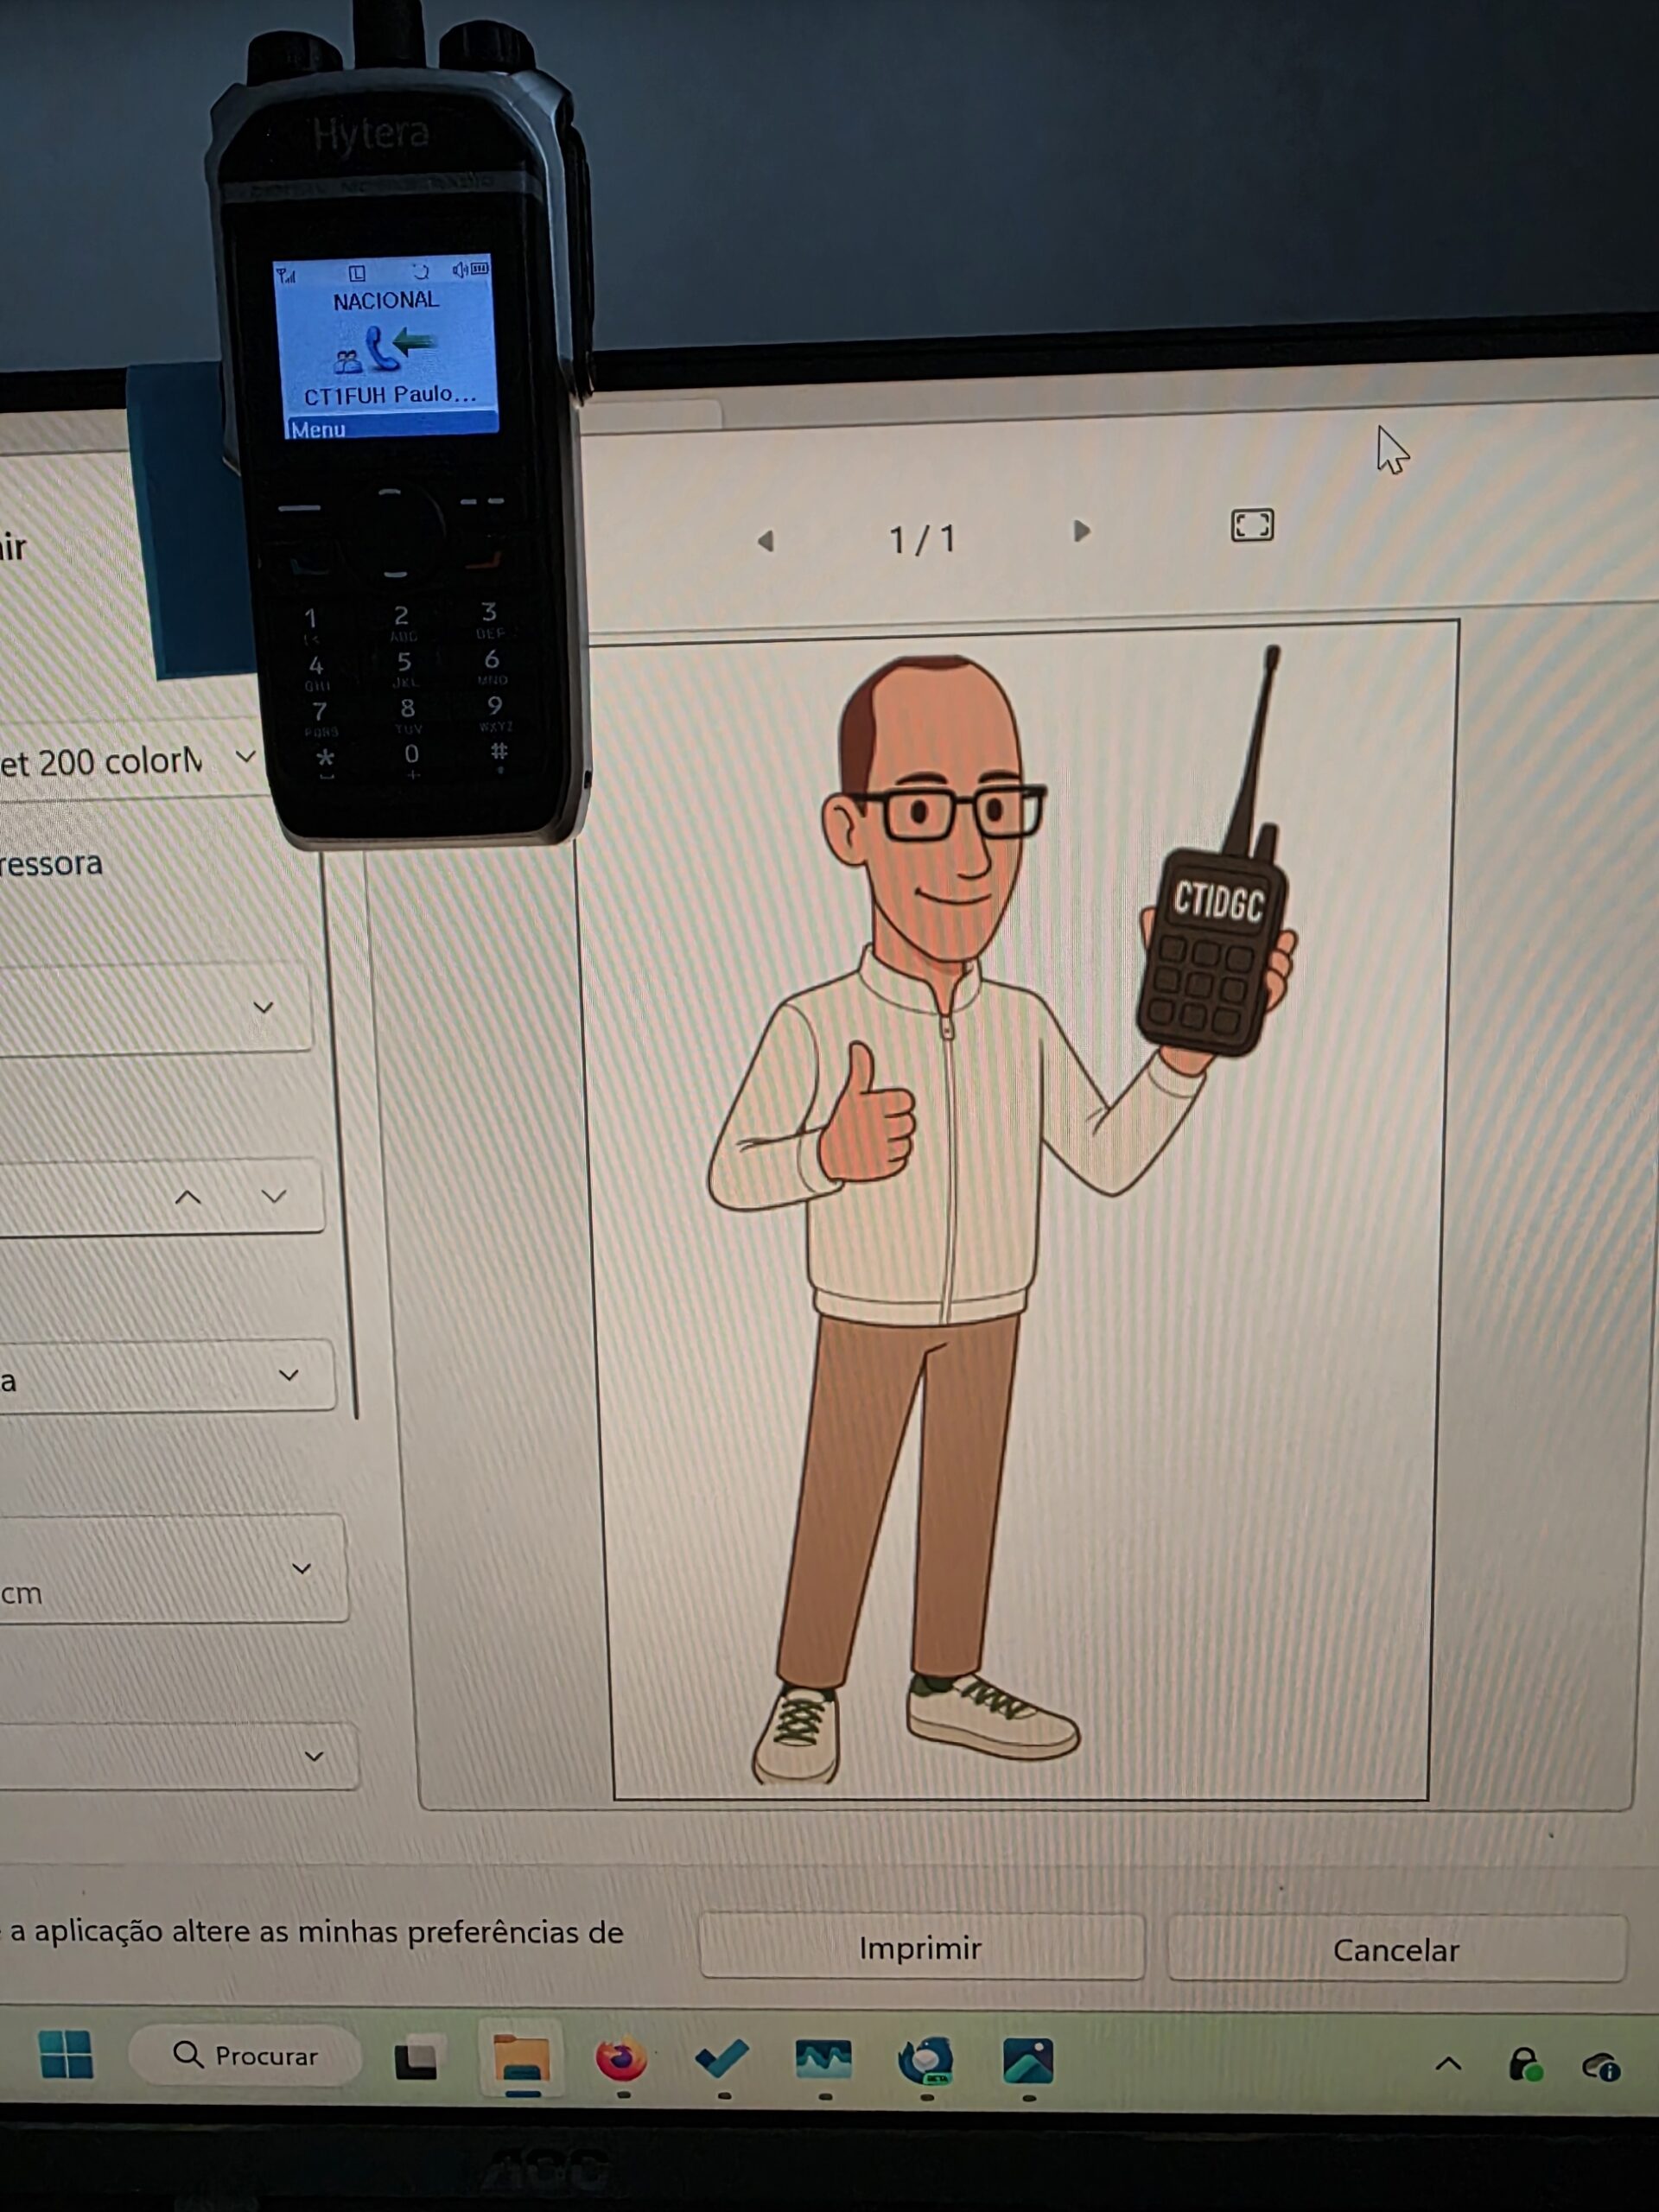Screen dimensions: 1659x2212
Task: Open the '200 colorM' printer dropdown
Action: (x=130, y=762)
